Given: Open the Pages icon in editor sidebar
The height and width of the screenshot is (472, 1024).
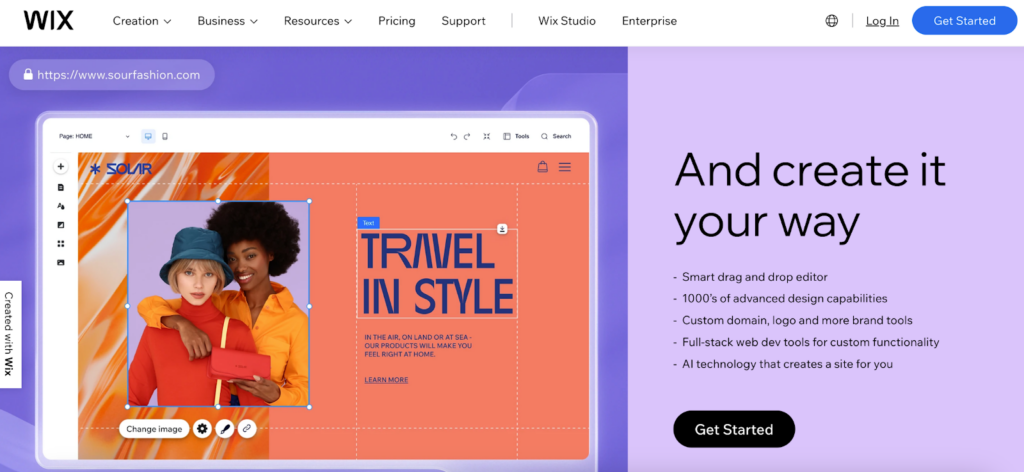Looking at the screenshot, I should tap(61, 187).
